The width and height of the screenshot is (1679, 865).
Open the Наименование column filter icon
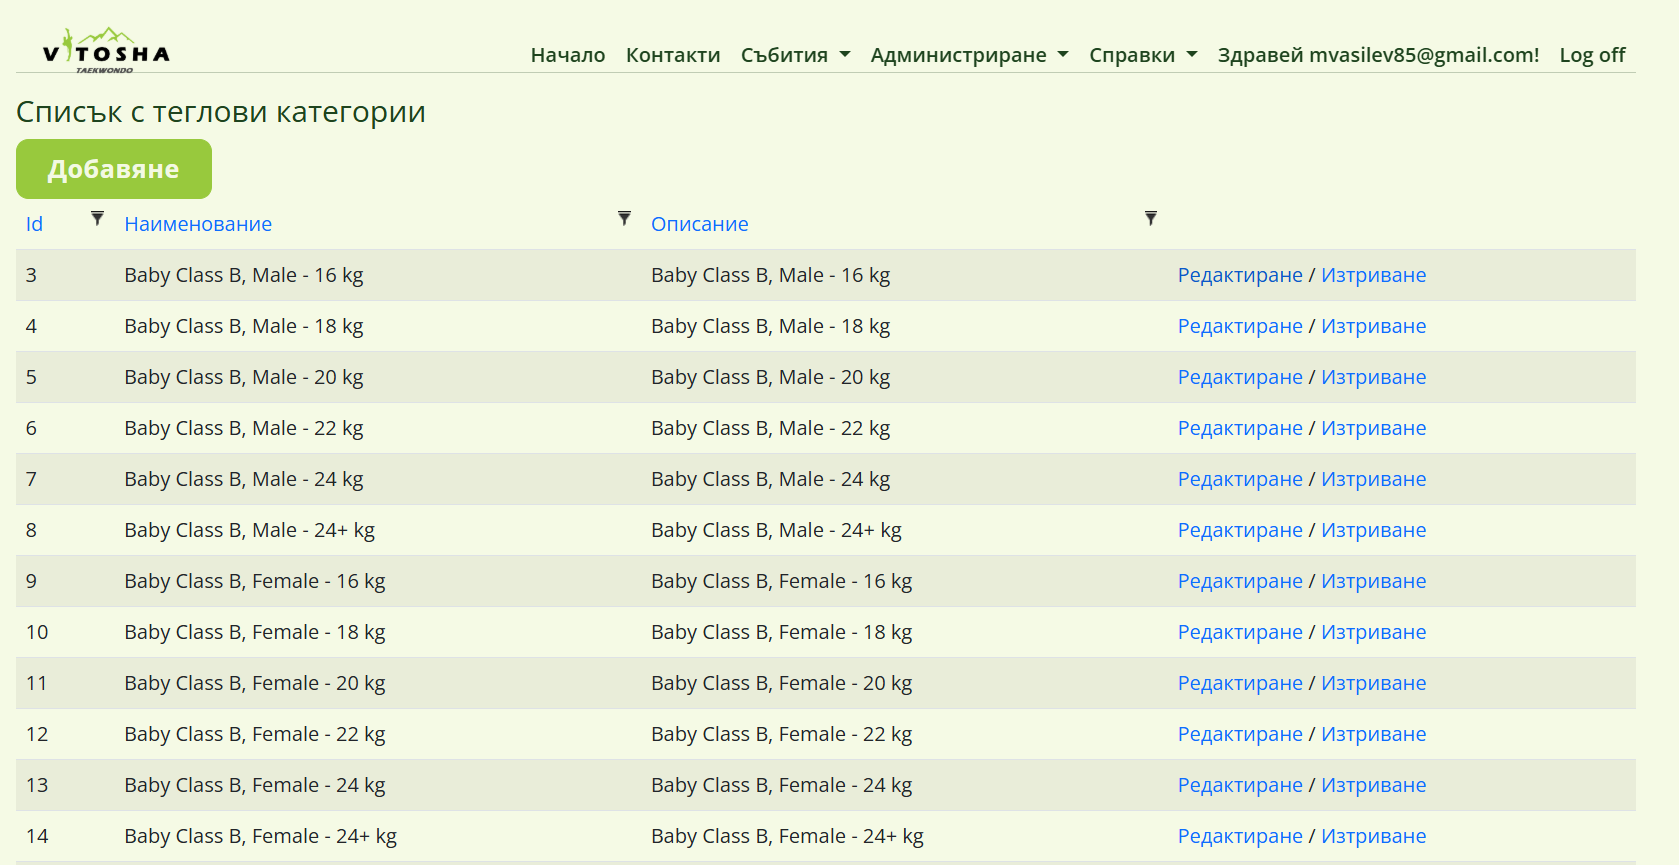[624, 218]
